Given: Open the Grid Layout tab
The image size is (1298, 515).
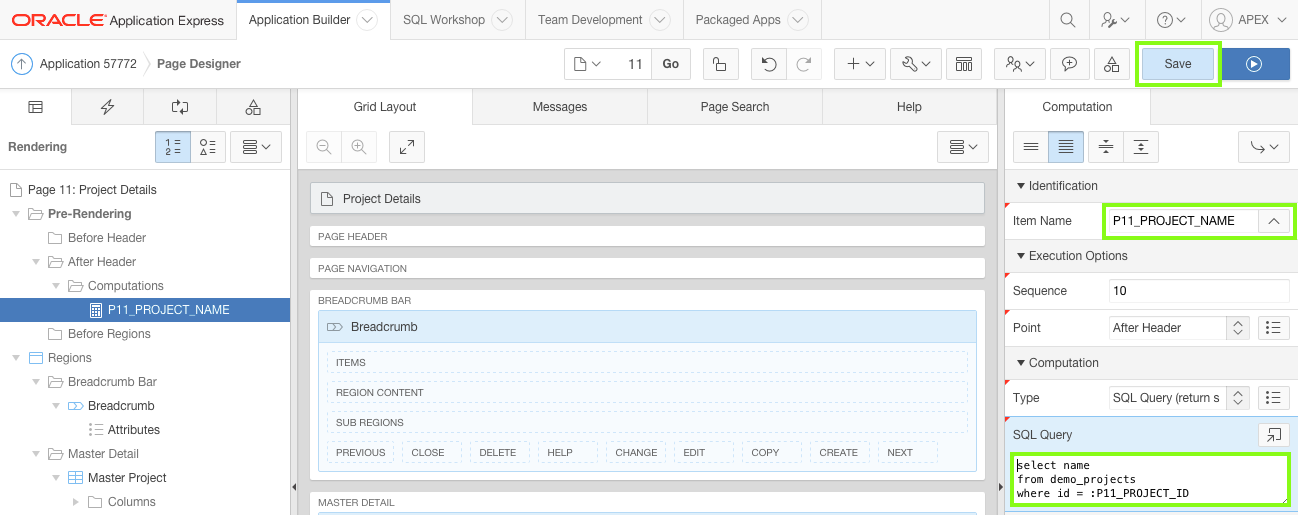Looking at the screenshot, I should [385, 107].
